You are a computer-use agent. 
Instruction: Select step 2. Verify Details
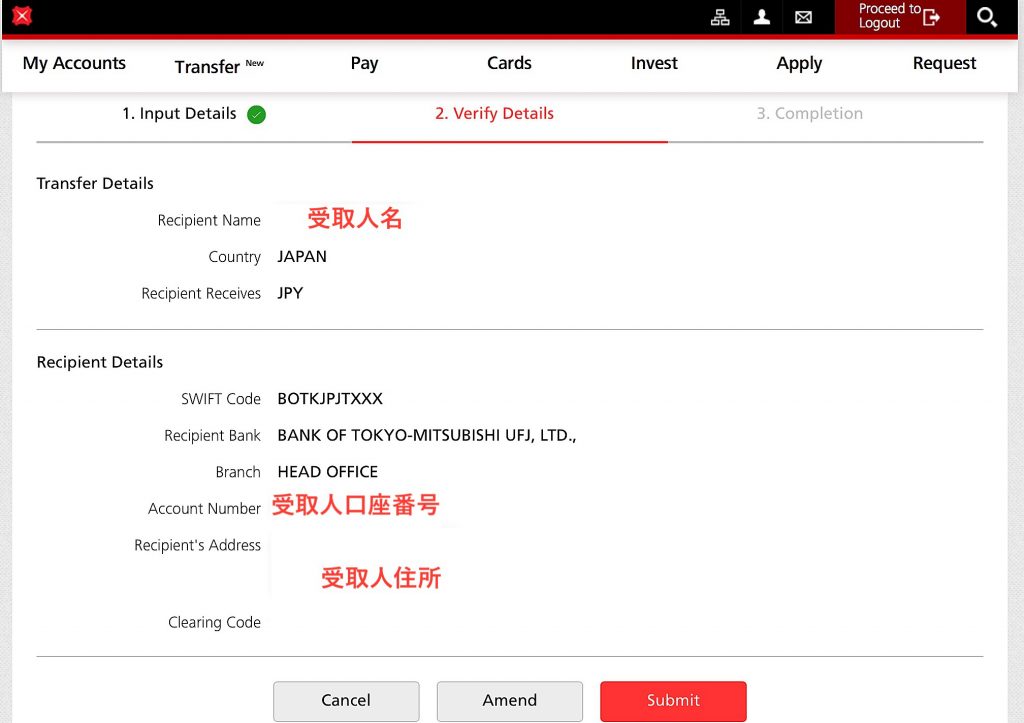(494, 114)
